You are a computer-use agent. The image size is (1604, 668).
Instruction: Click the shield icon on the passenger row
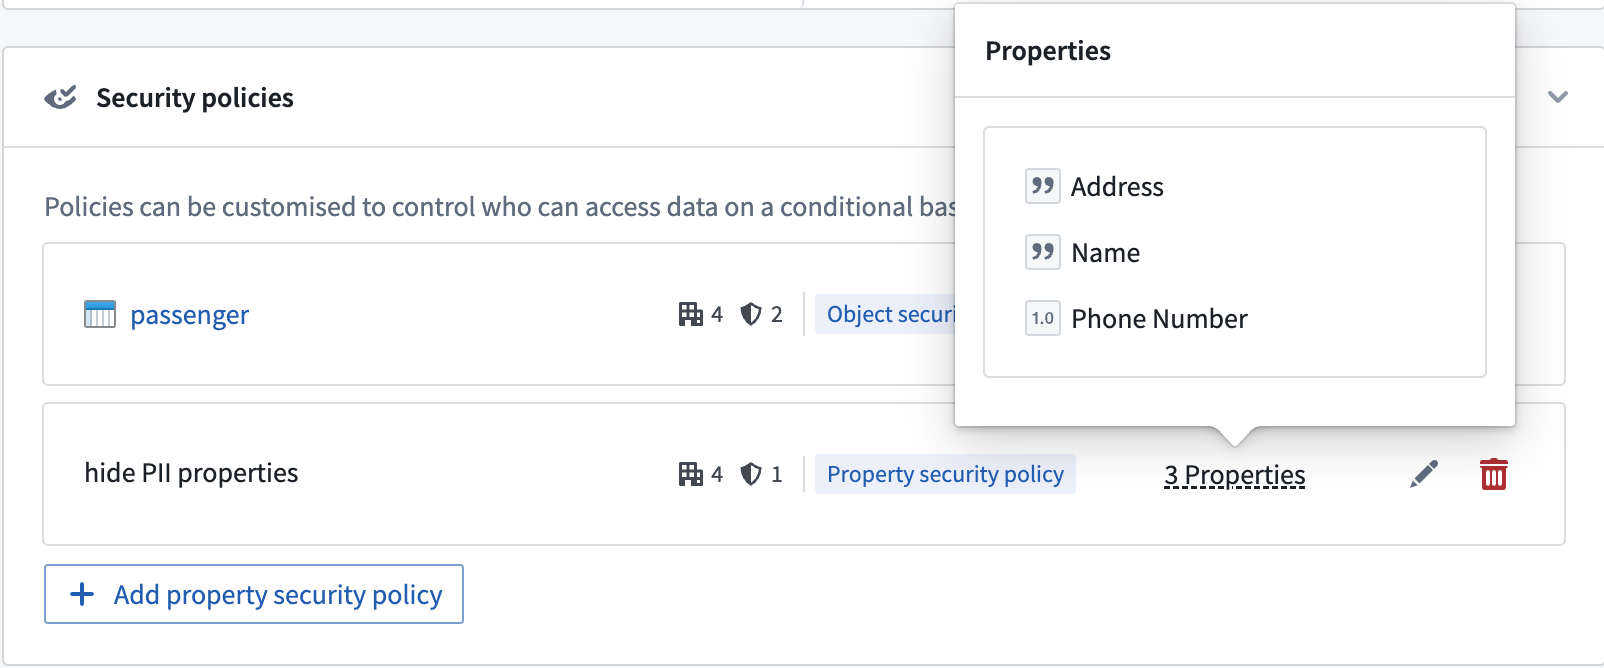pos(753,314)
